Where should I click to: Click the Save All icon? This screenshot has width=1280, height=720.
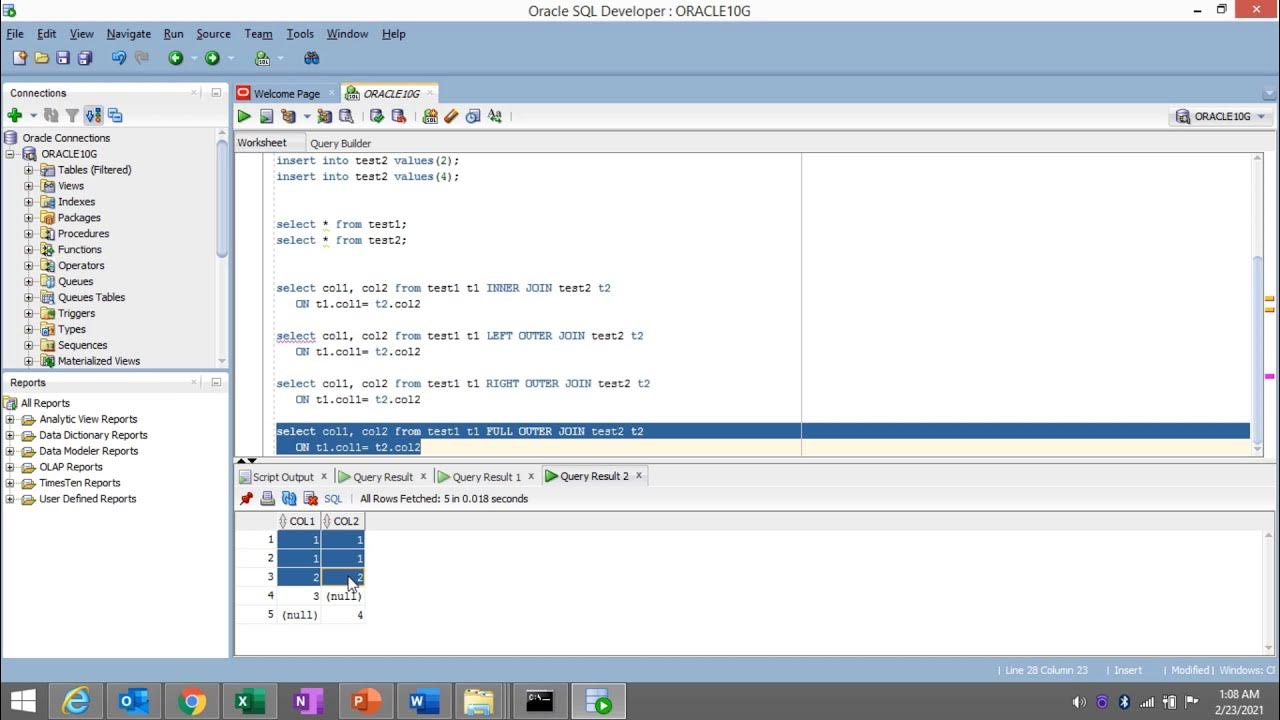[x=85, y=58]
